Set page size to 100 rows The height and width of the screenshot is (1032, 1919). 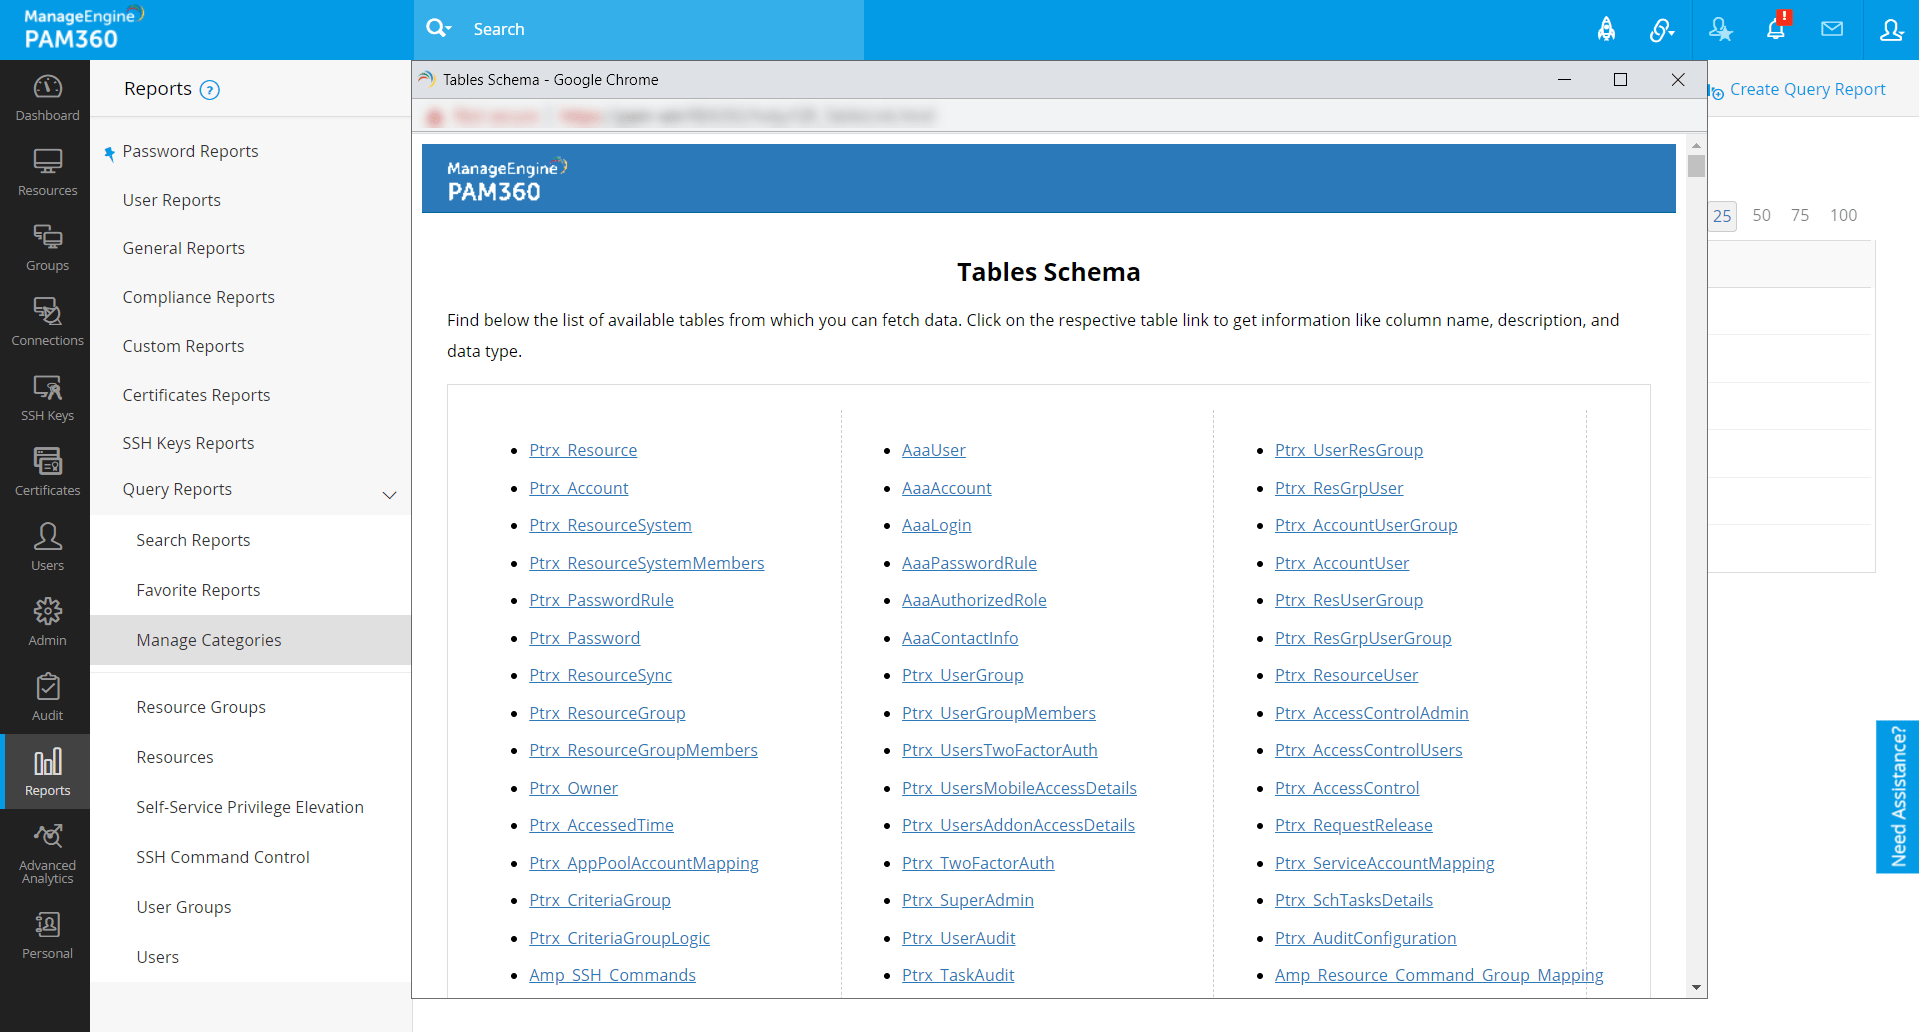[1843, 216]
